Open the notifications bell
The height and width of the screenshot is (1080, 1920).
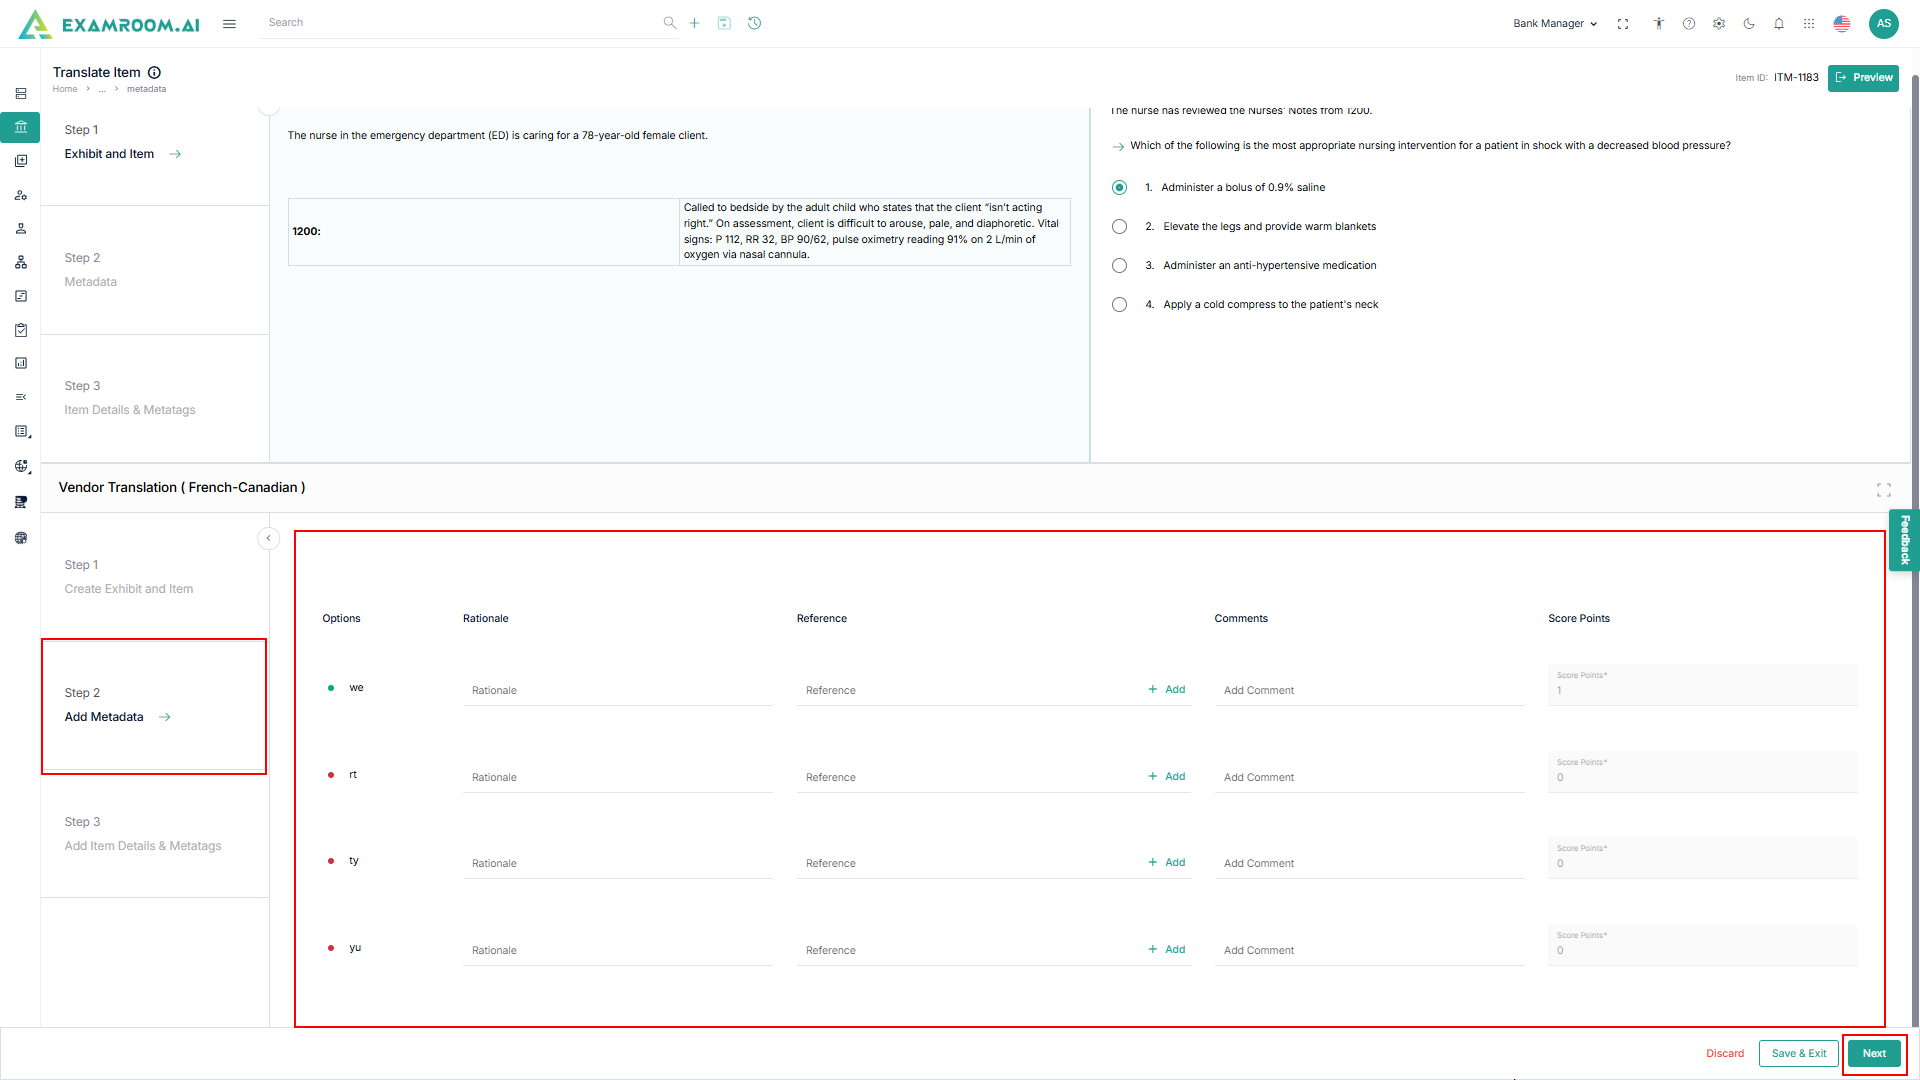pos(1778,24)
